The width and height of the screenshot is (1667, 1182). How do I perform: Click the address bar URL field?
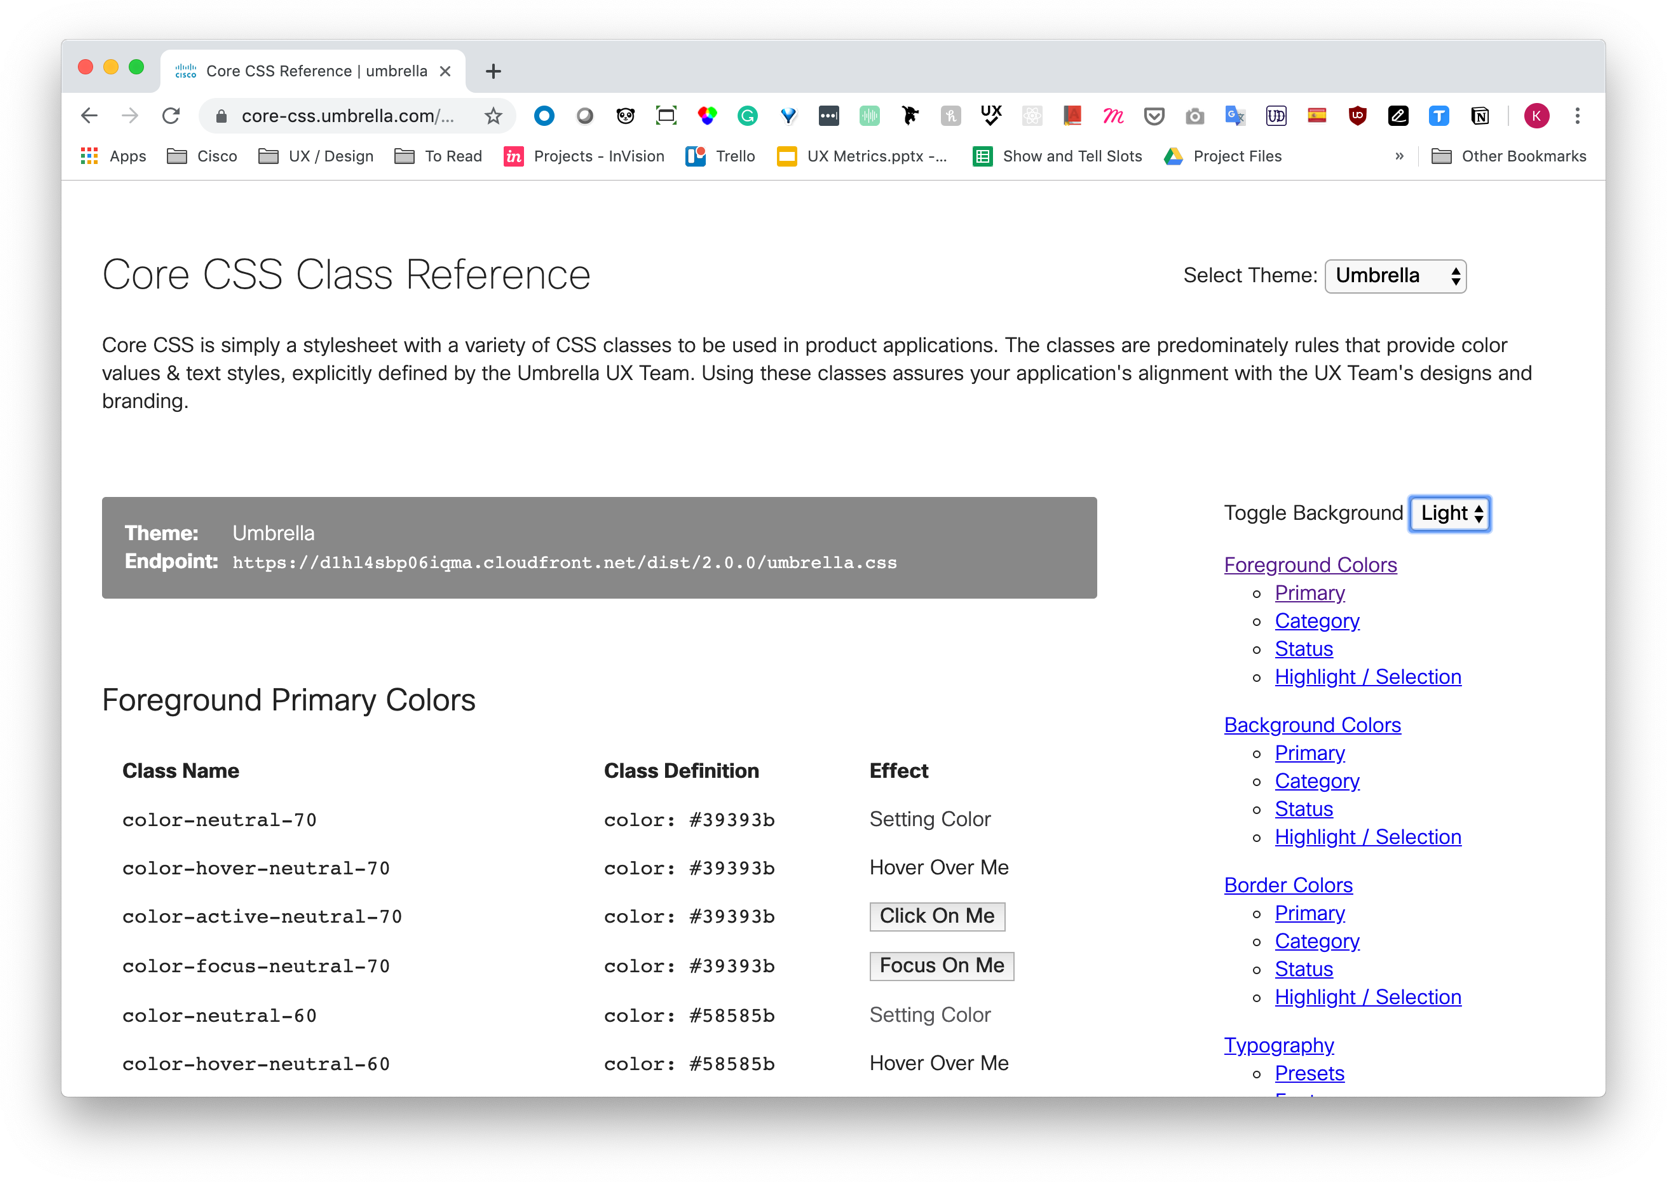coord(348,116)
